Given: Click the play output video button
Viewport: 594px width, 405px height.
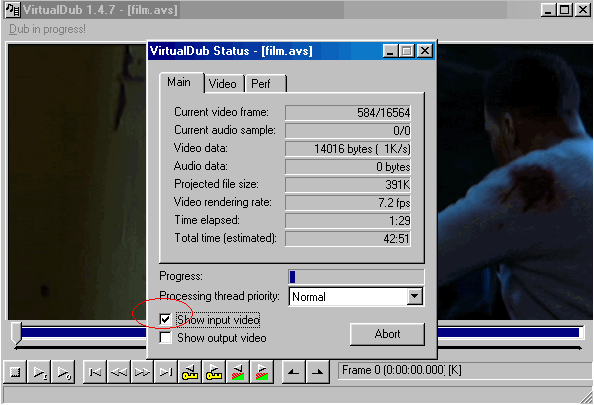Looking at the screenshot, I should (x=63, y=372).
